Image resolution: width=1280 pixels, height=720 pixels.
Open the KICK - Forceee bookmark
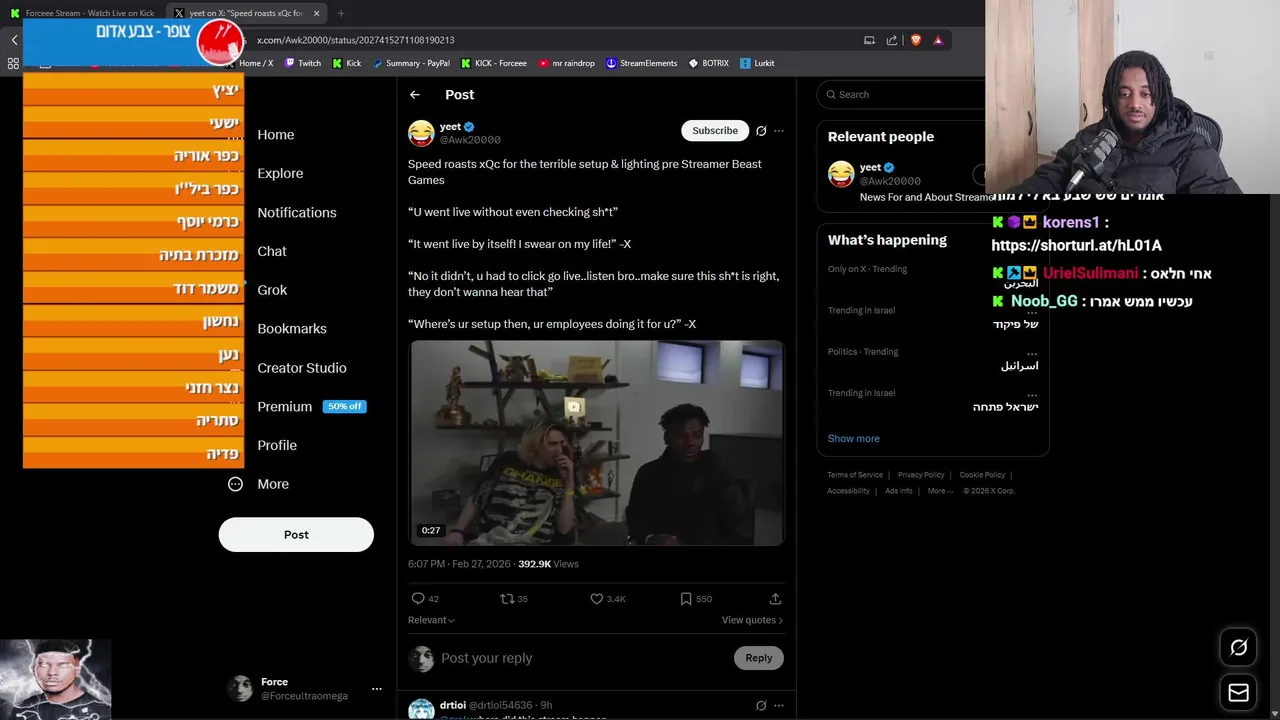pos(493,63)
